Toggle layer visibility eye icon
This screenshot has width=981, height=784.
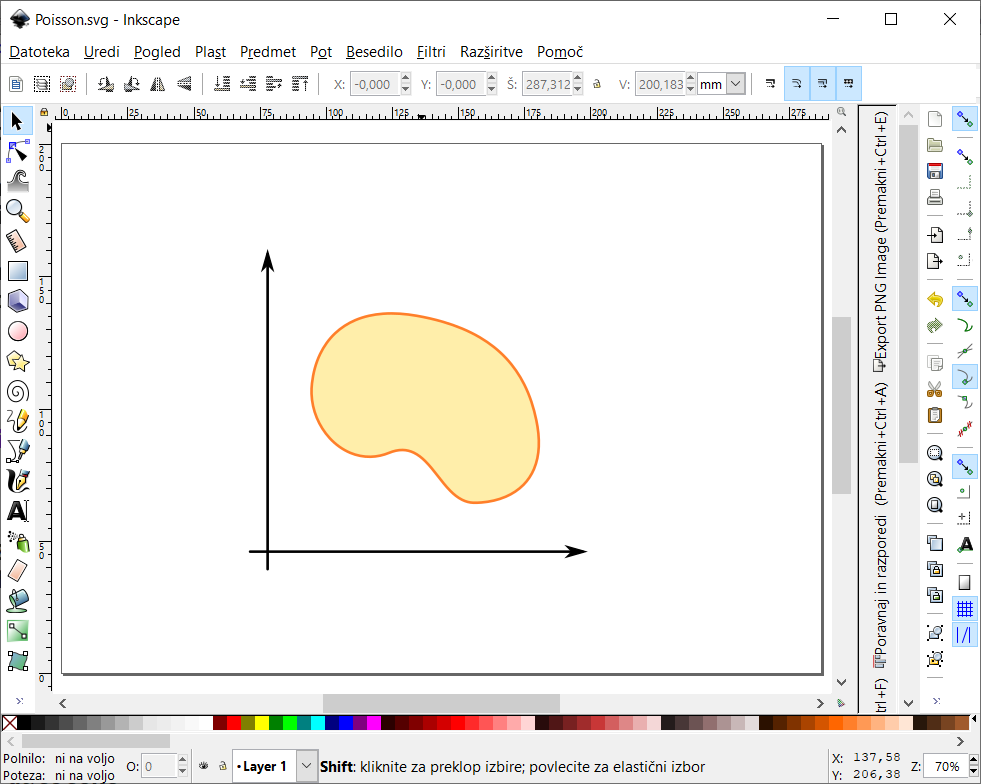(x=204, y=767)
